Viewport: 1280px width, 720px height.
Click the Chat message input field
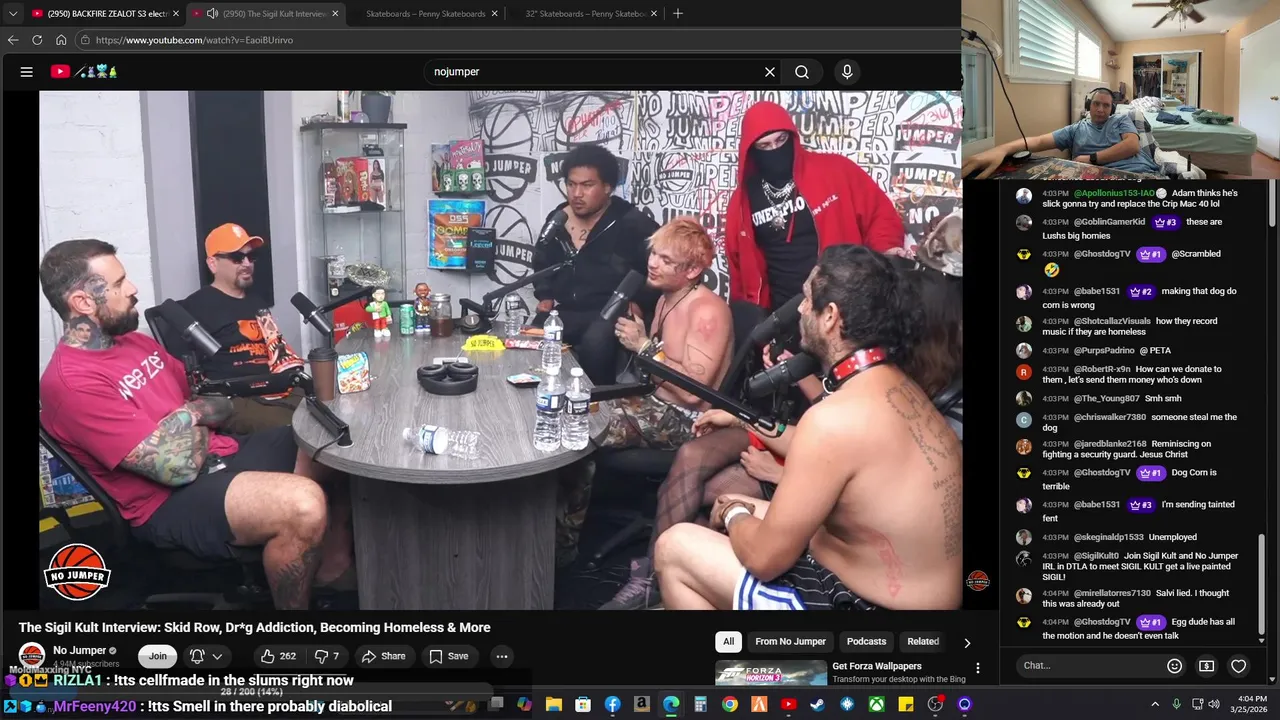pyautogui.click(x=1090, y=666)
